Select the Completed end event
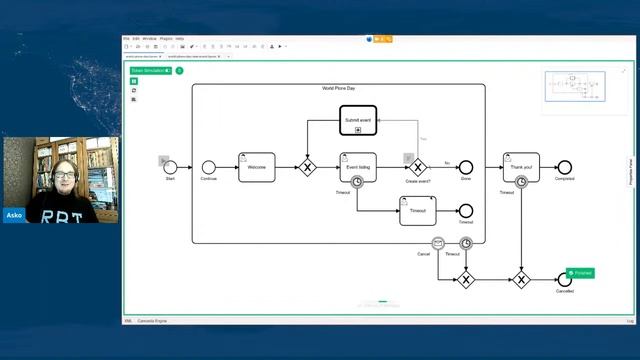 (564, 167)
